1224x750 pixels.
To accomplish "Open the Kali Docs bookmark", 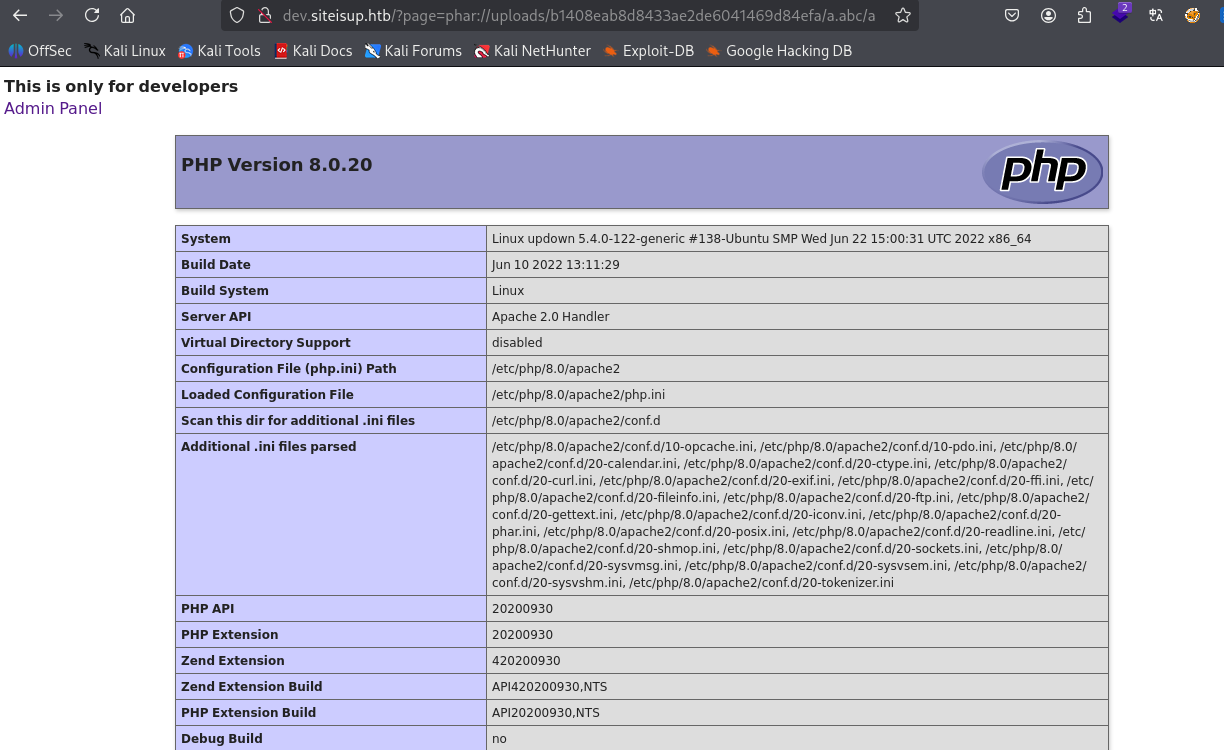I will (x=313, y=51).
